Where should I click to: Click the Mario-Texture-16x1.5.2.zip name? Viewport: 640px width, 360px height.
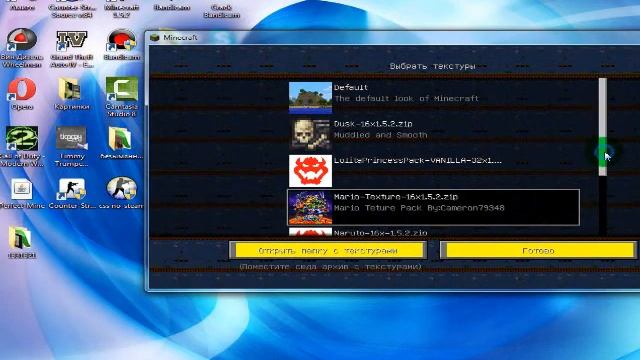pos(396,197)
